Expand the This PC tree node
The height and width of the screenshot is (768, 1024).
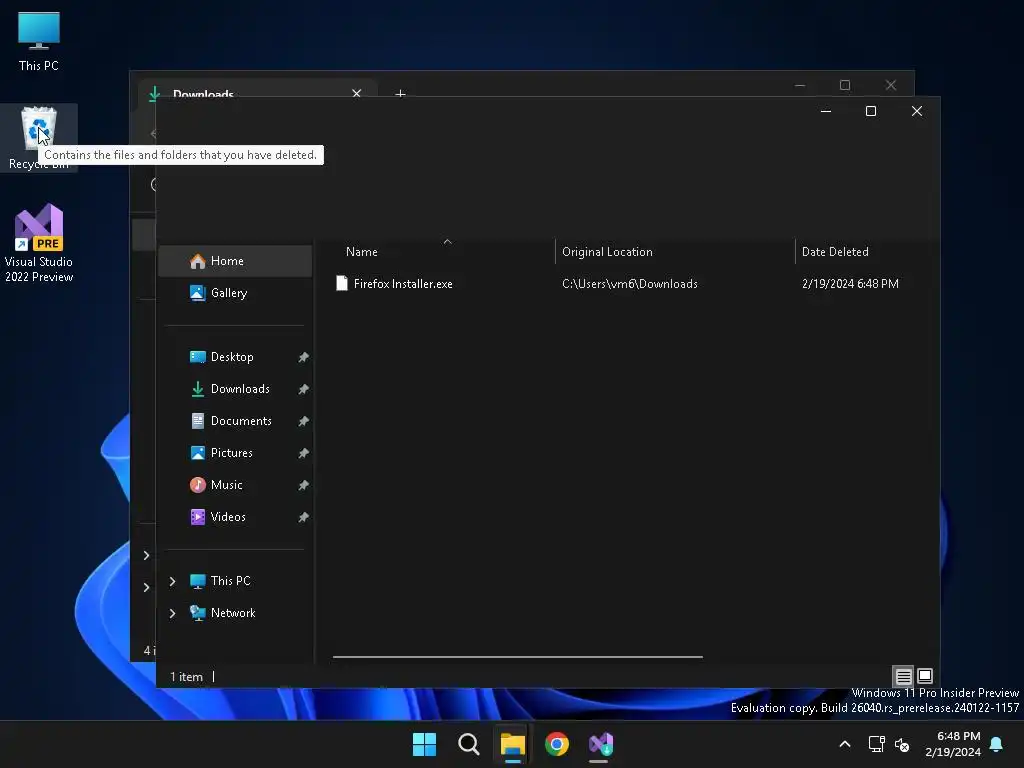(x=172, y=581)
